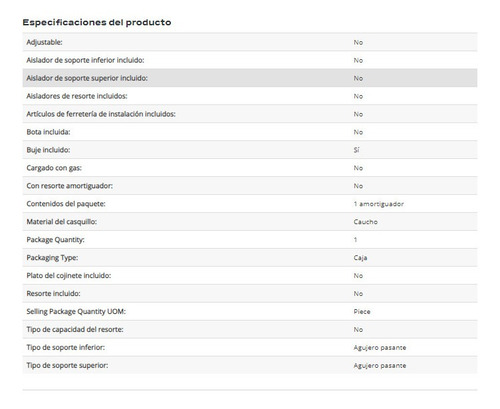Viewport: 500px width, 409px height.
Task: Click the Aisladores de resorte incluidos label
Action: 77,96
